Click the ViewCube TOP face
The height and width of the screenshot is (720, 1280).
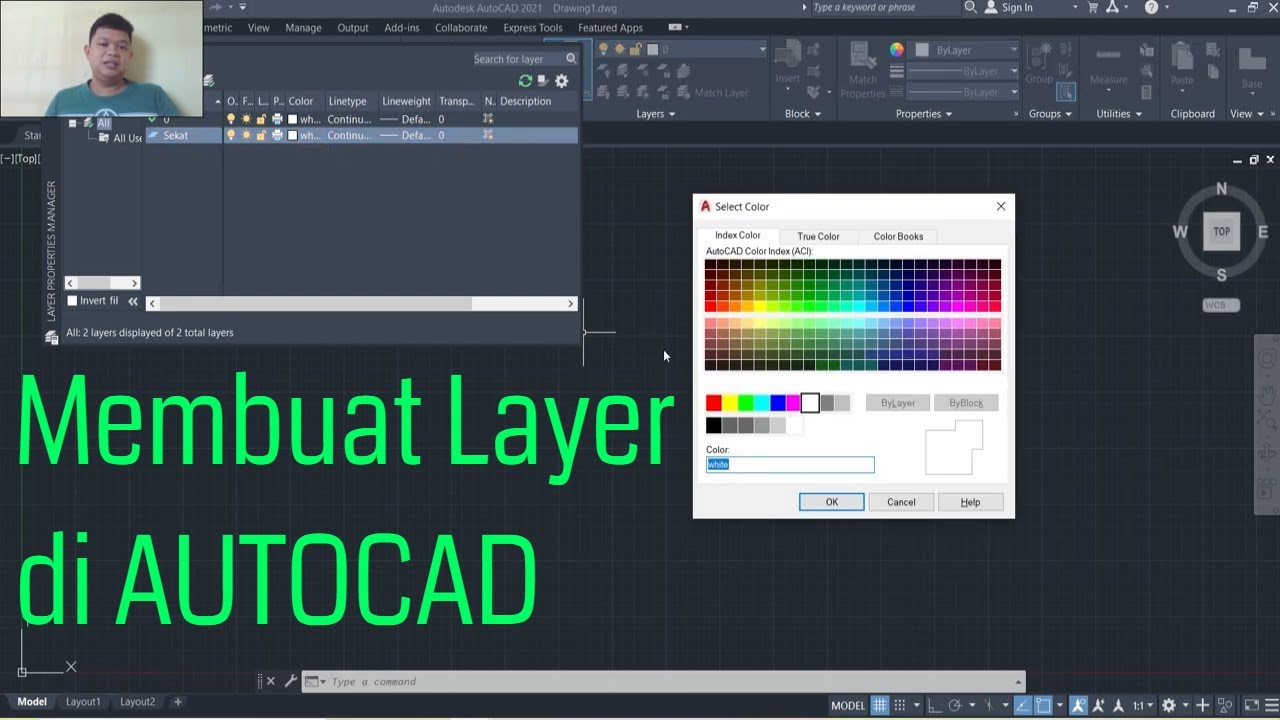coord(1221,231)
